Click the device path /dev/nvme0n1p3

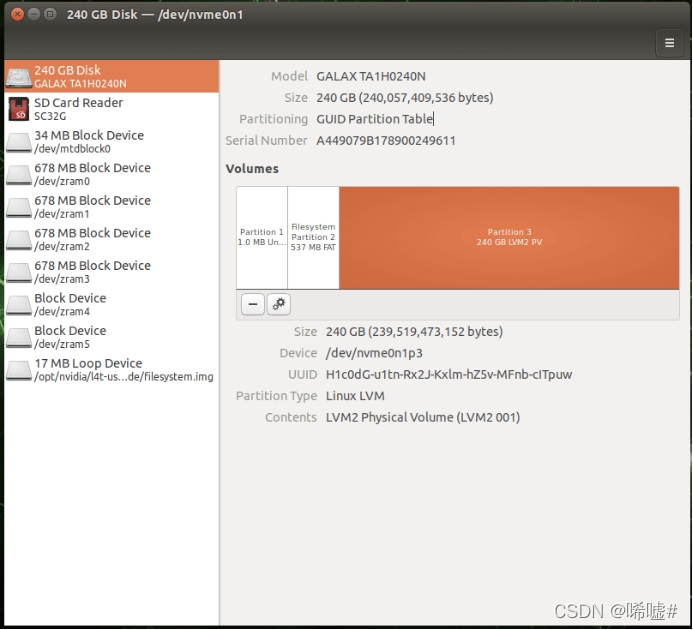point(374,353)
